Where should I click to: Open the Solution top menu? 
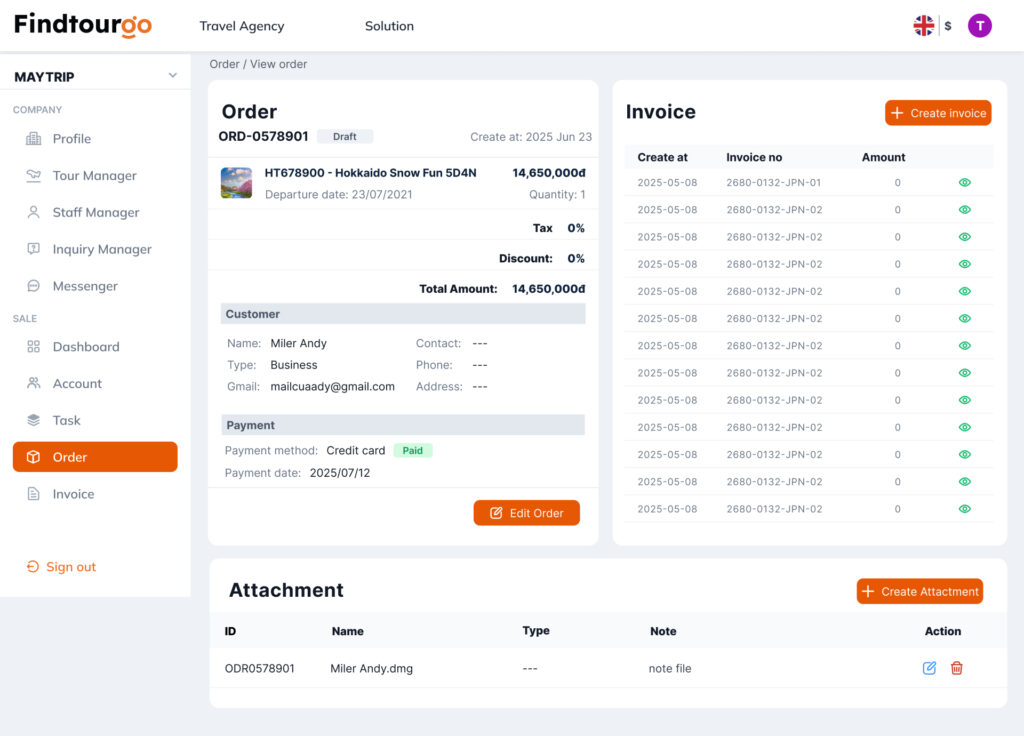coord(389,26)
